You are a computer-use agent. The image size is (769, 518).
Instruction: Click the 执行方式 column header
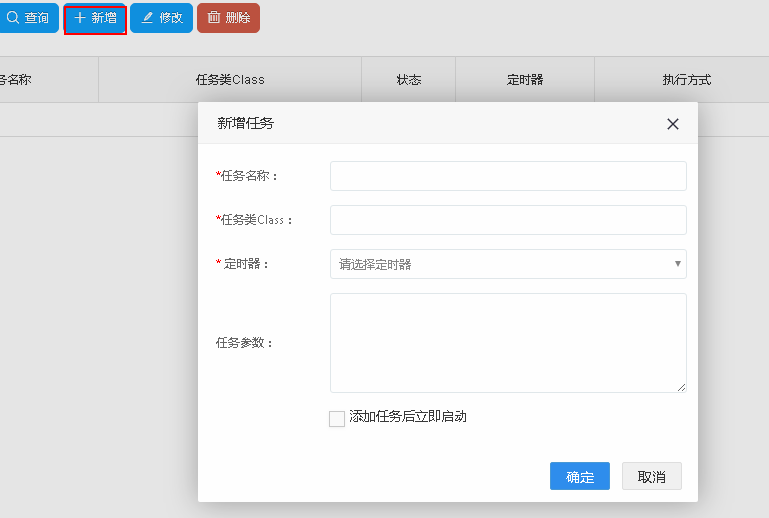tap(686, 80)
